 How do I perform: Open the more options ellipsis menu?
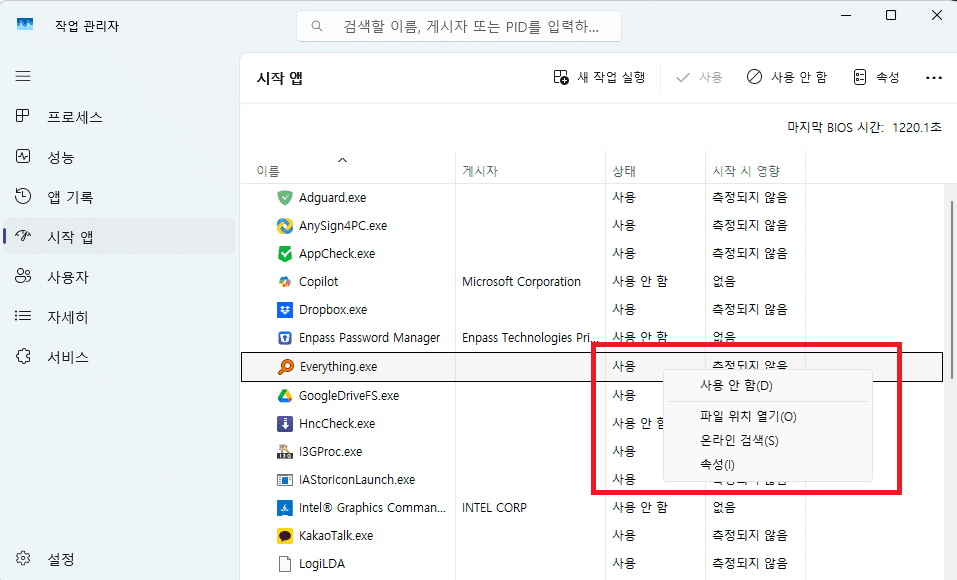934,78
